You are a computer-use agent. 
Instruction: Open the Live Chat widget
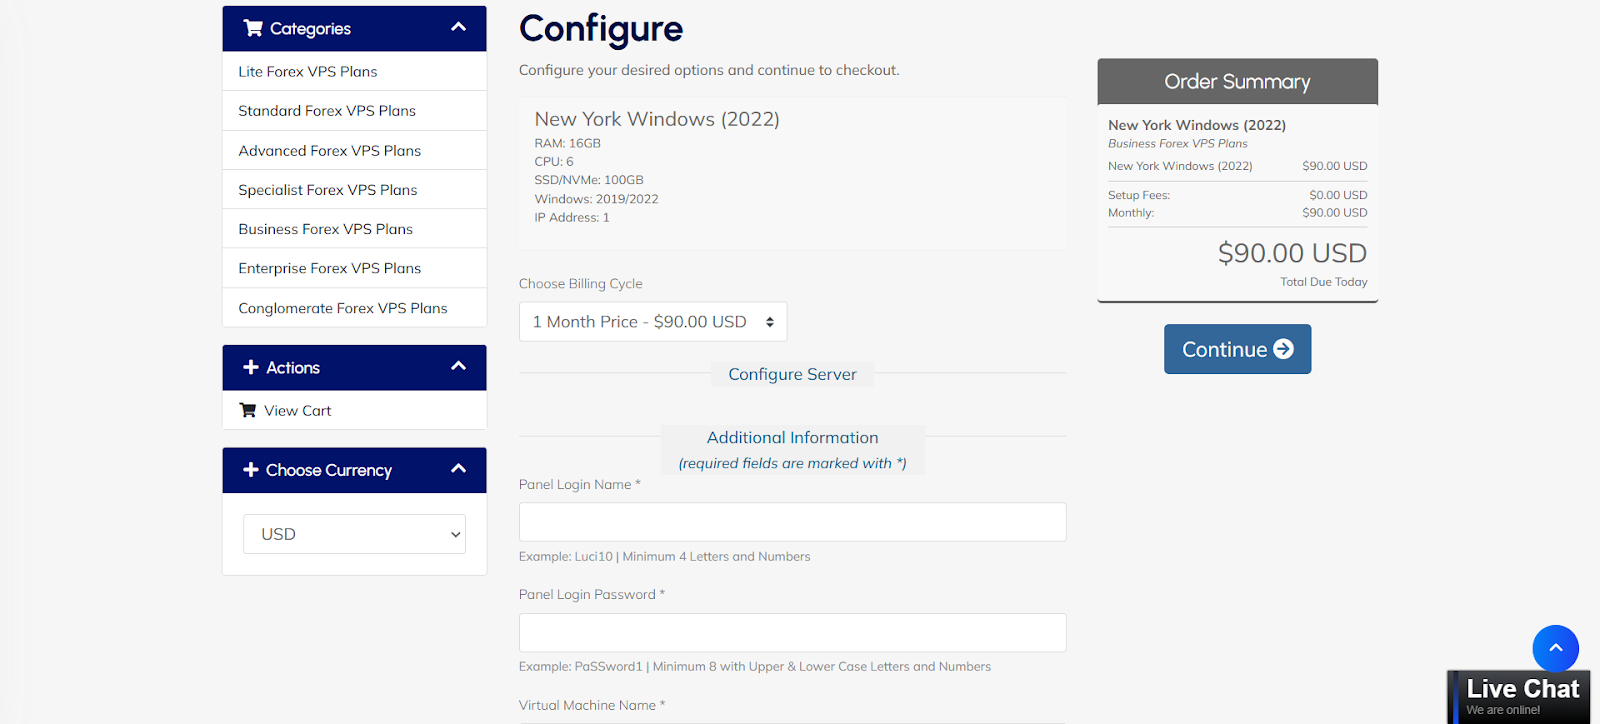pos(1520,697)
